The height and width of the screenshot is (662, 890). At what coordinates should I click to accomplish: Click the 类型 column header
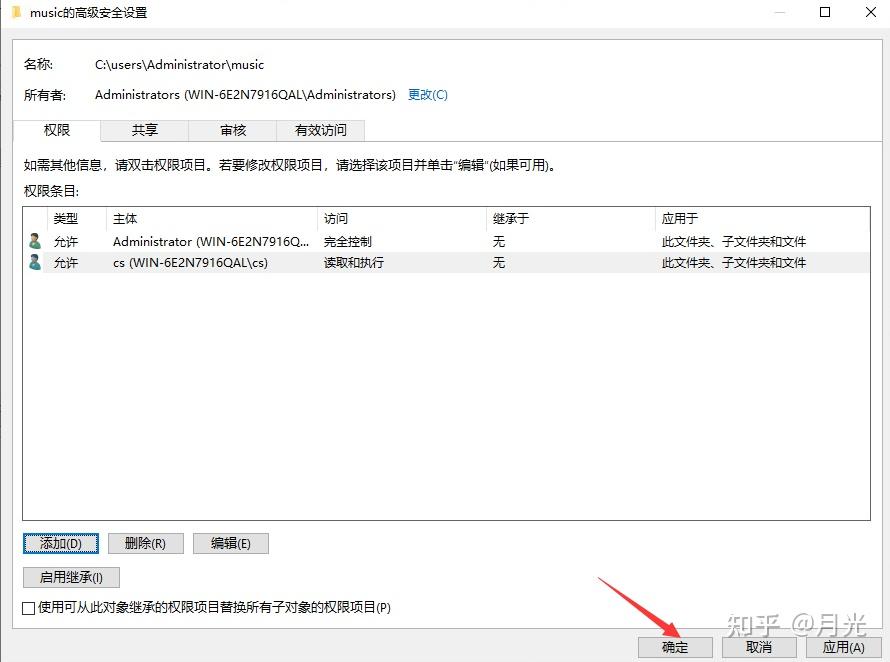66,218
